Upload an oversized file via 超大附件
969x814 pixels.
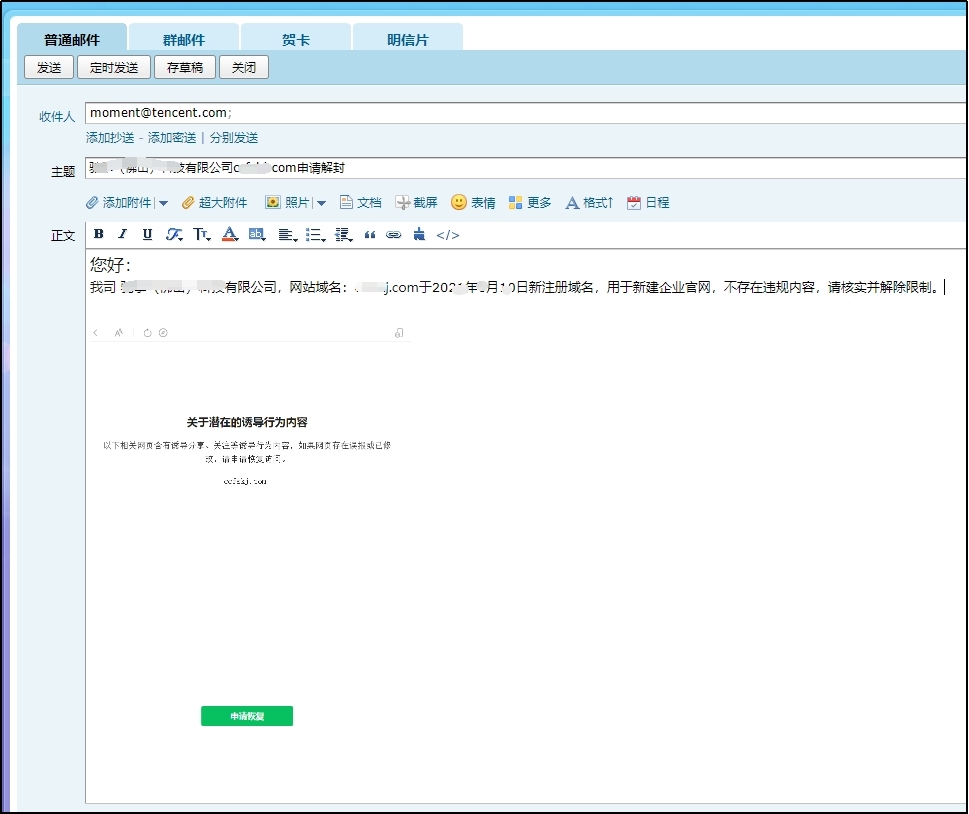(216, 202)
